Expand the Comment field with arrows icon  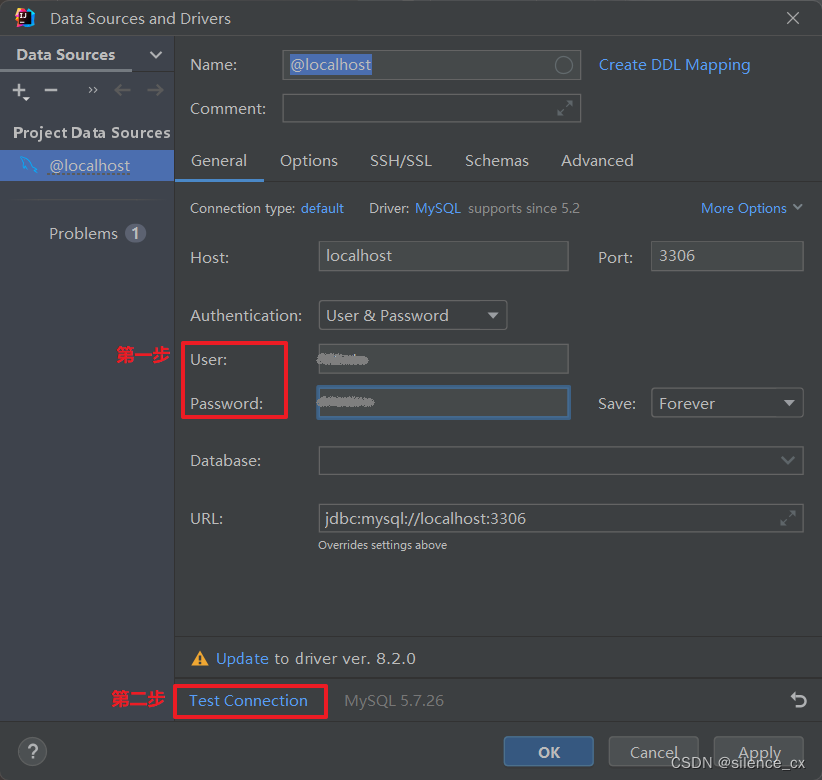(x=565, y=109)
